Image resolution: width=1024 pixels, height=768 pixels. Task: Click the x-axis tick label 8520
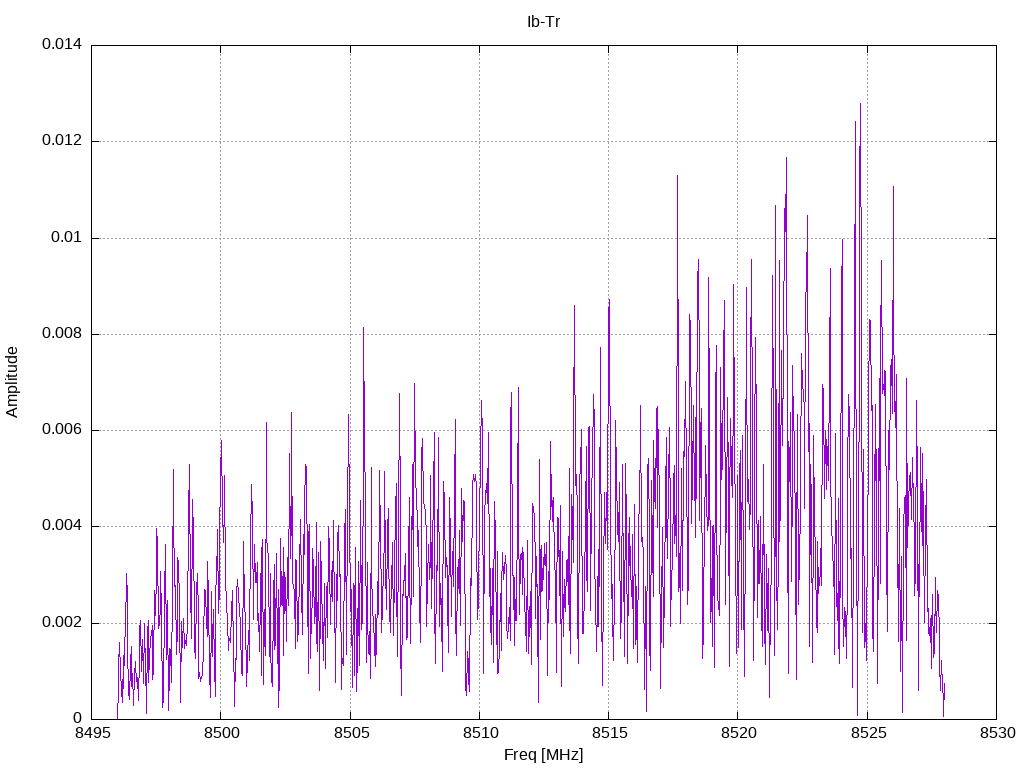click(738, 733)
